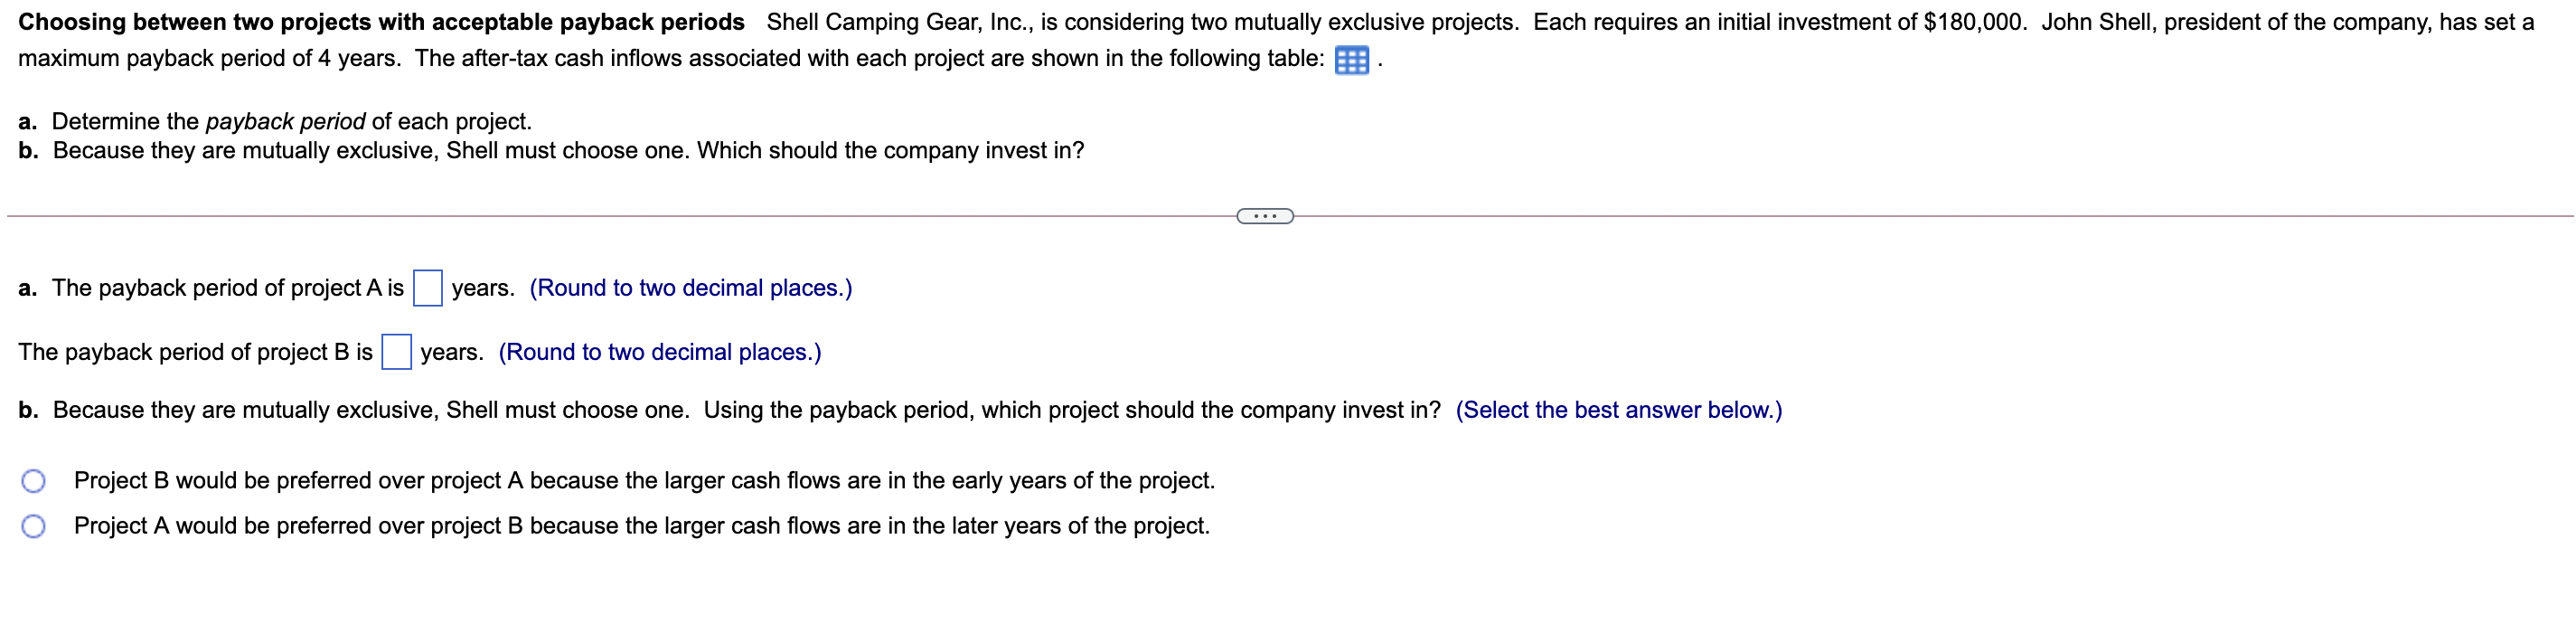Image resolution: width=2576 pixels, height=624 pixels.
Task: Click '(Round to two decimal places.)' after project B
Action: (662, 352)
